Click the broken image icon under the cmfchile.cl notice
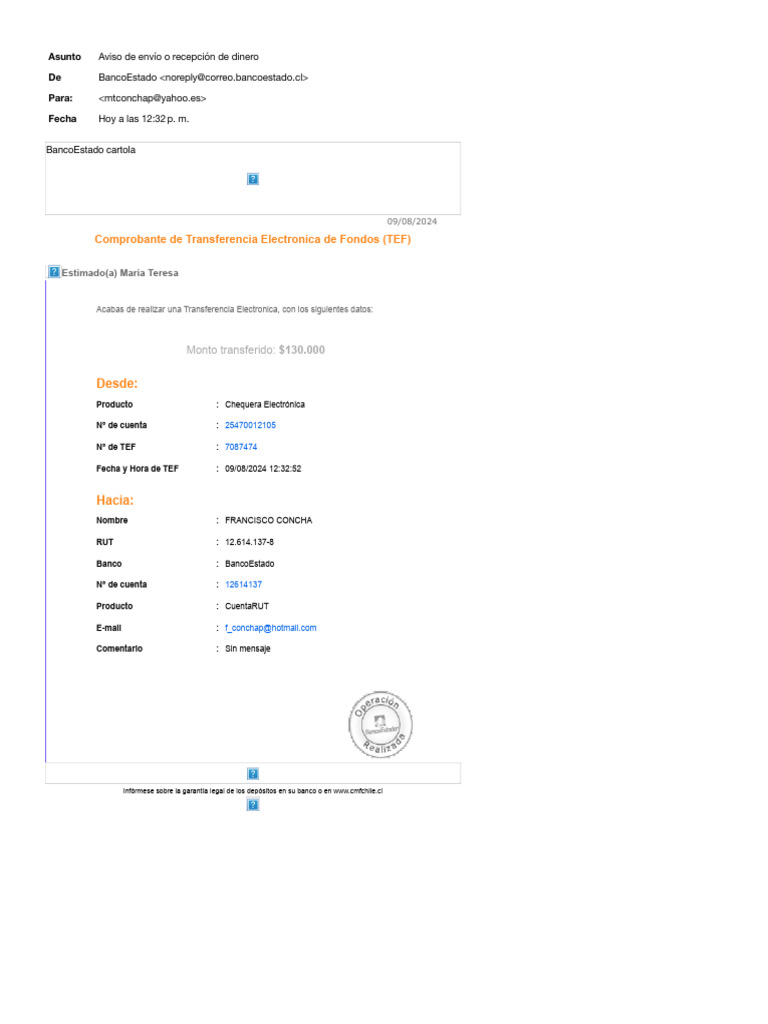 pyautogui.click(x=253, y=805)
